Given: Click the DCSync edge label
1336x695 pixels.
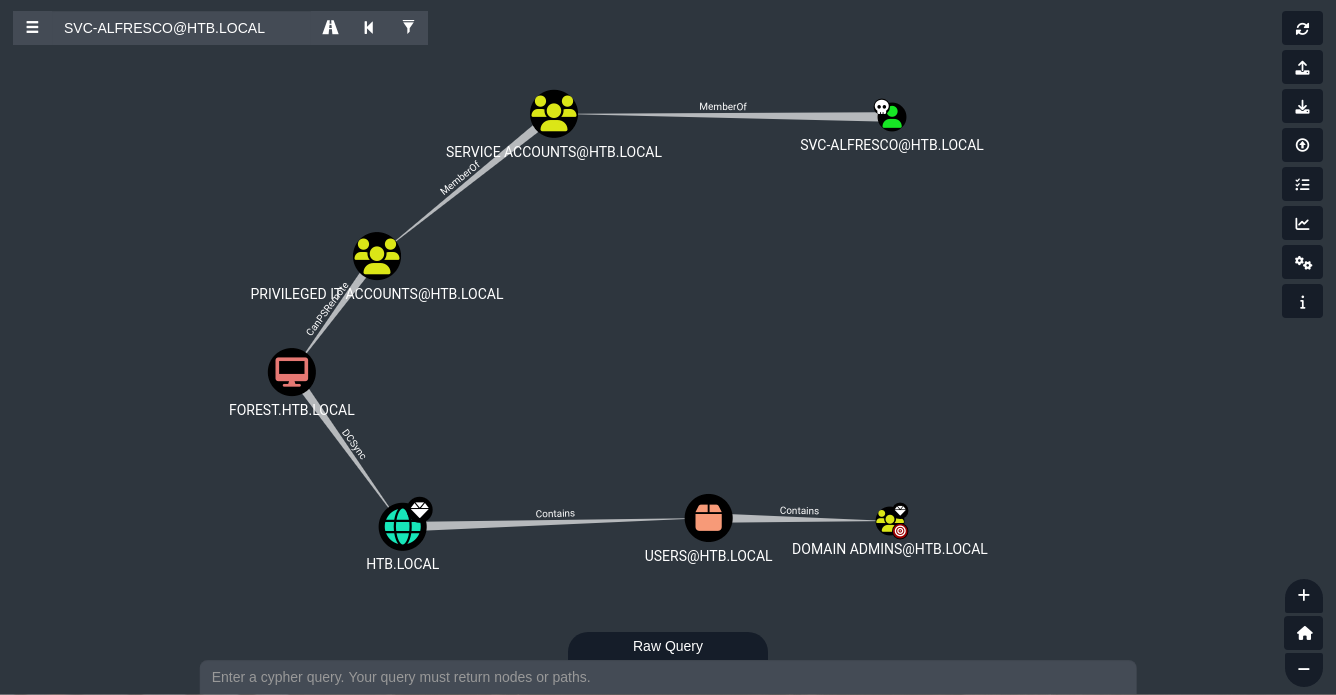Looking at the screenshot, I should click(354, 444).
